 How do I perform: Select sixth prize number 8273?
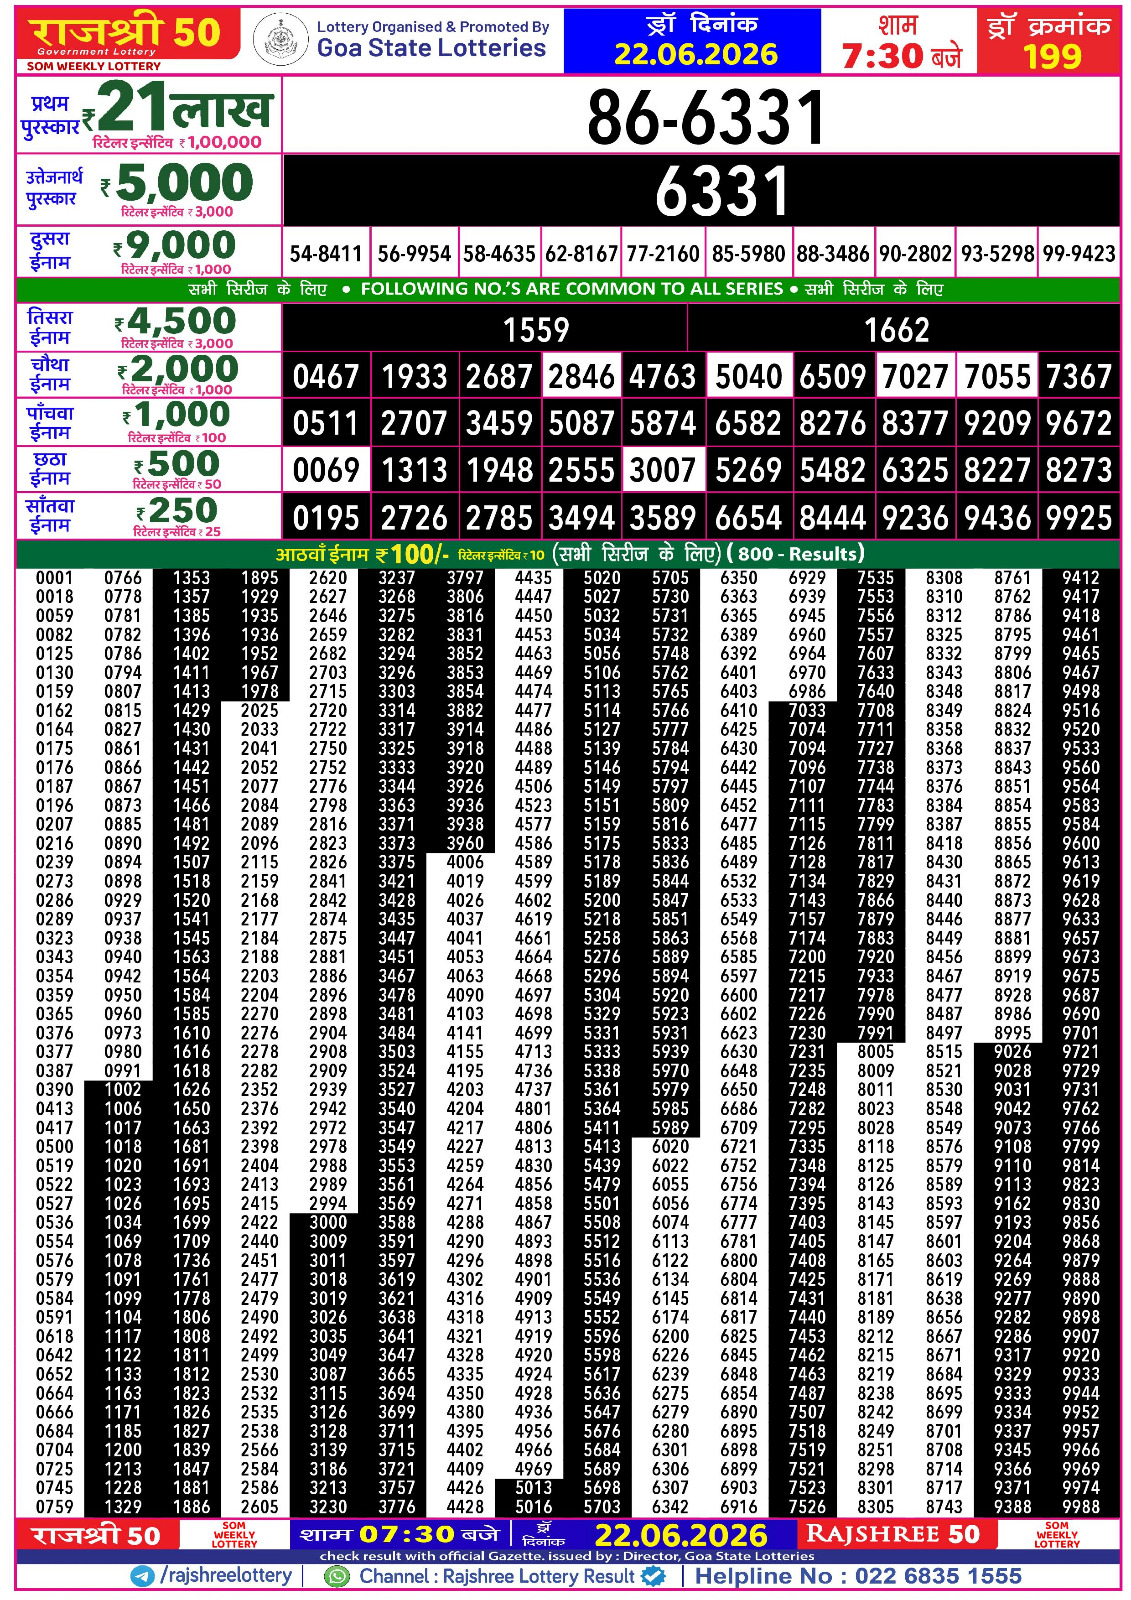tap(1079, 470)
